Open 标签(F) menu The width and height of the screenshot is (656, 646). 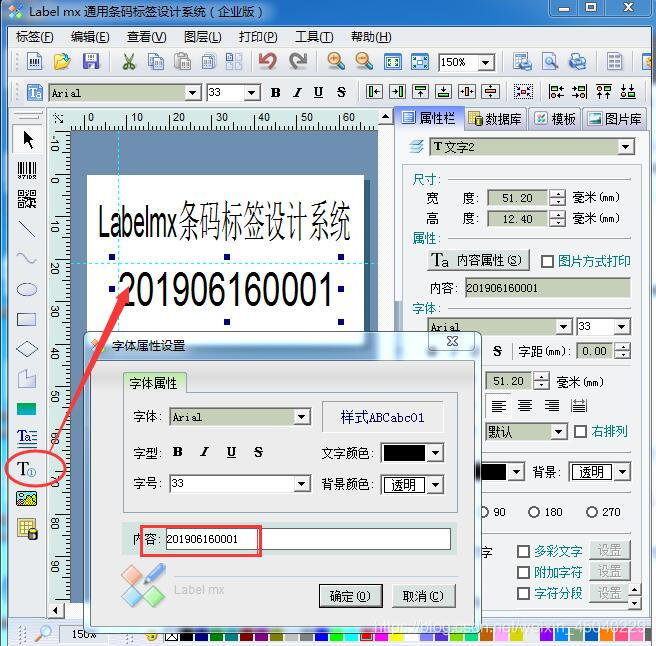35,37
